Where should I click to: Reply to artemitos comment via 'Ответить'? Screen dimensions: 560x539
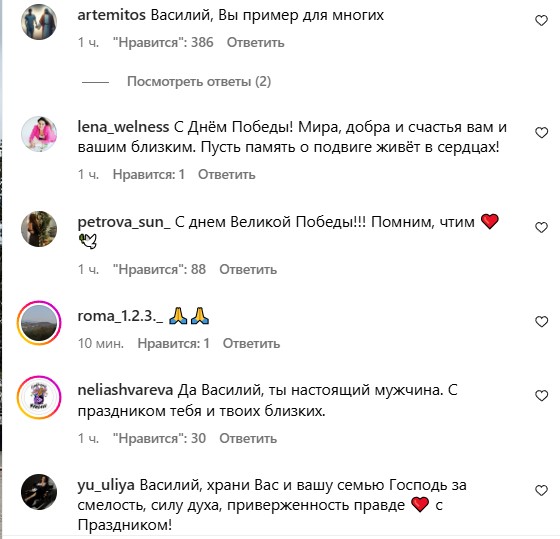click(x=256, y=43)
